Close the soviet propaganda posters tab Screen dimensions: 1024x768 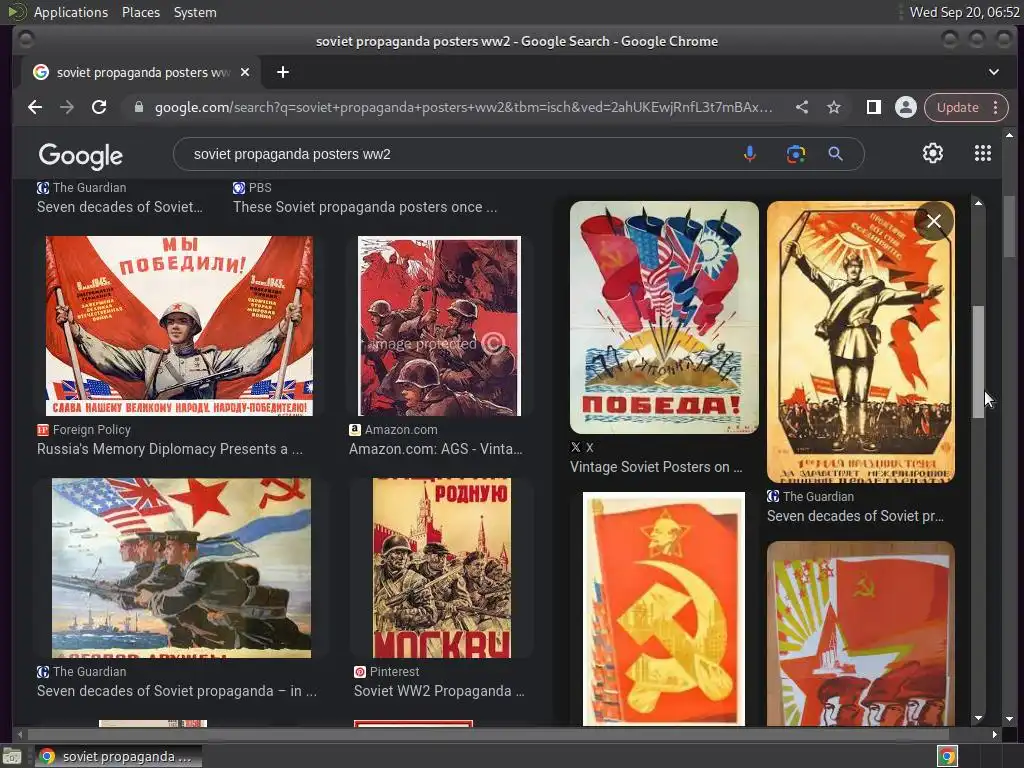tap(245, 72)
